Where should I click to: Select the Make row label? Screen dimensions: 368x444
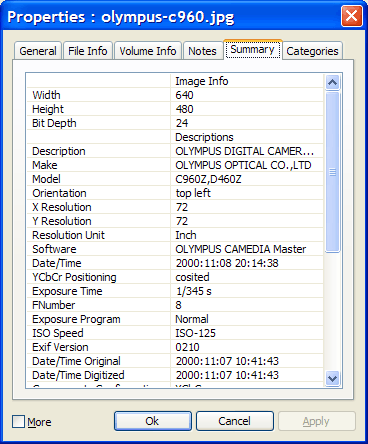[45, 165]
